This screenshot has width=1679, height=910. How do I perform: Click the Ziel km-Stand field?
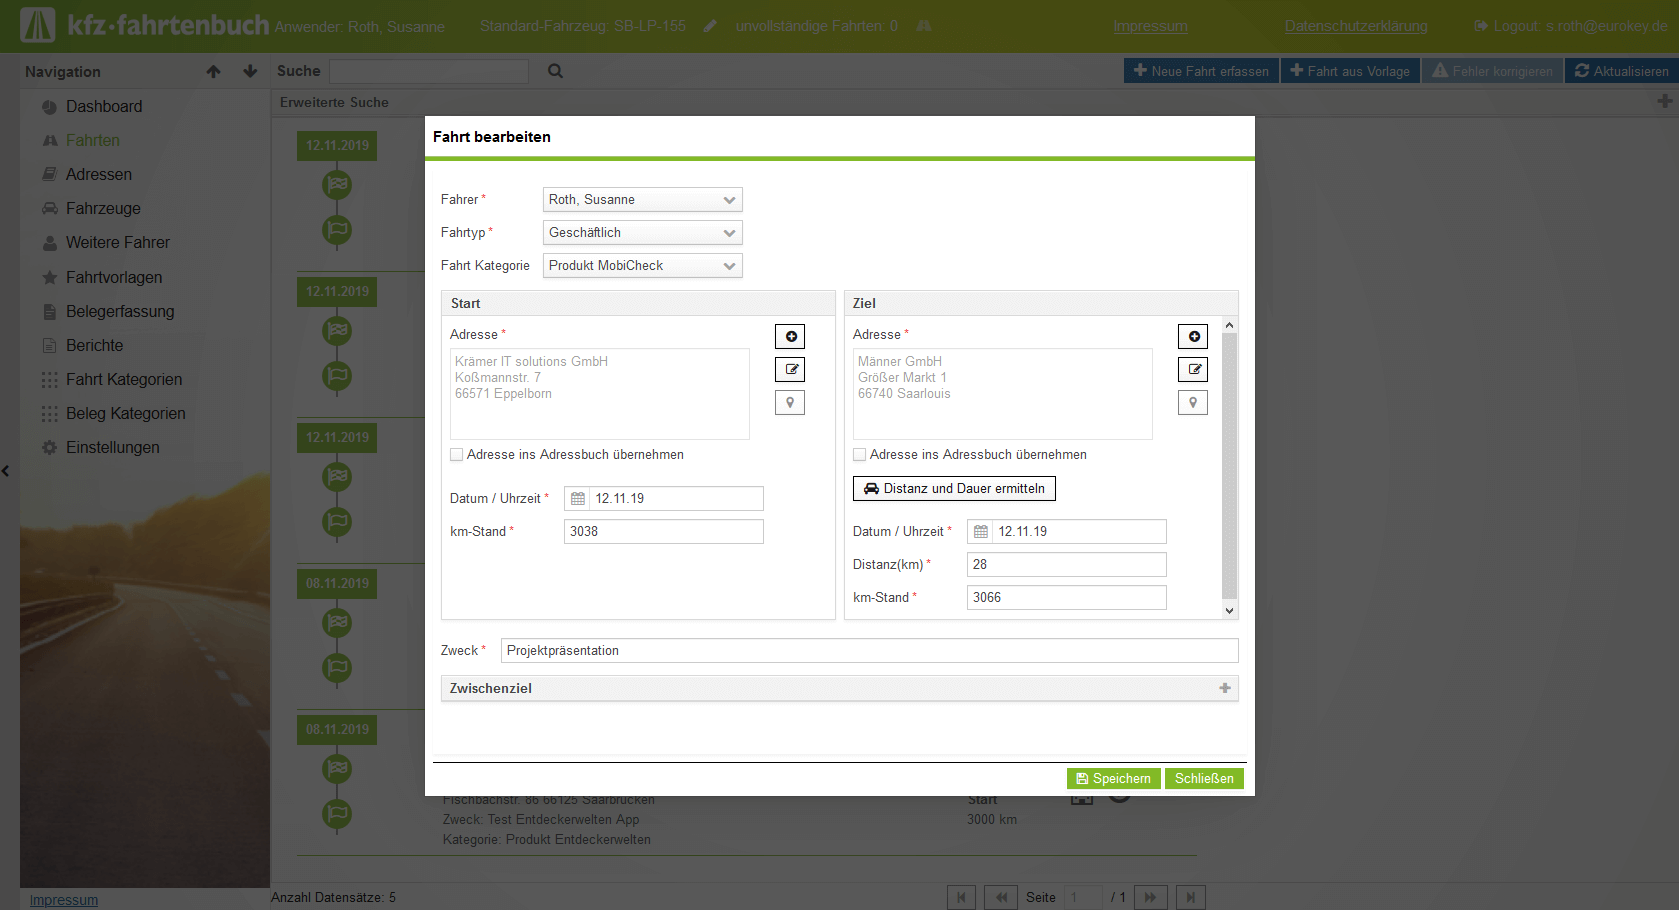click(x=1066, y=597)
